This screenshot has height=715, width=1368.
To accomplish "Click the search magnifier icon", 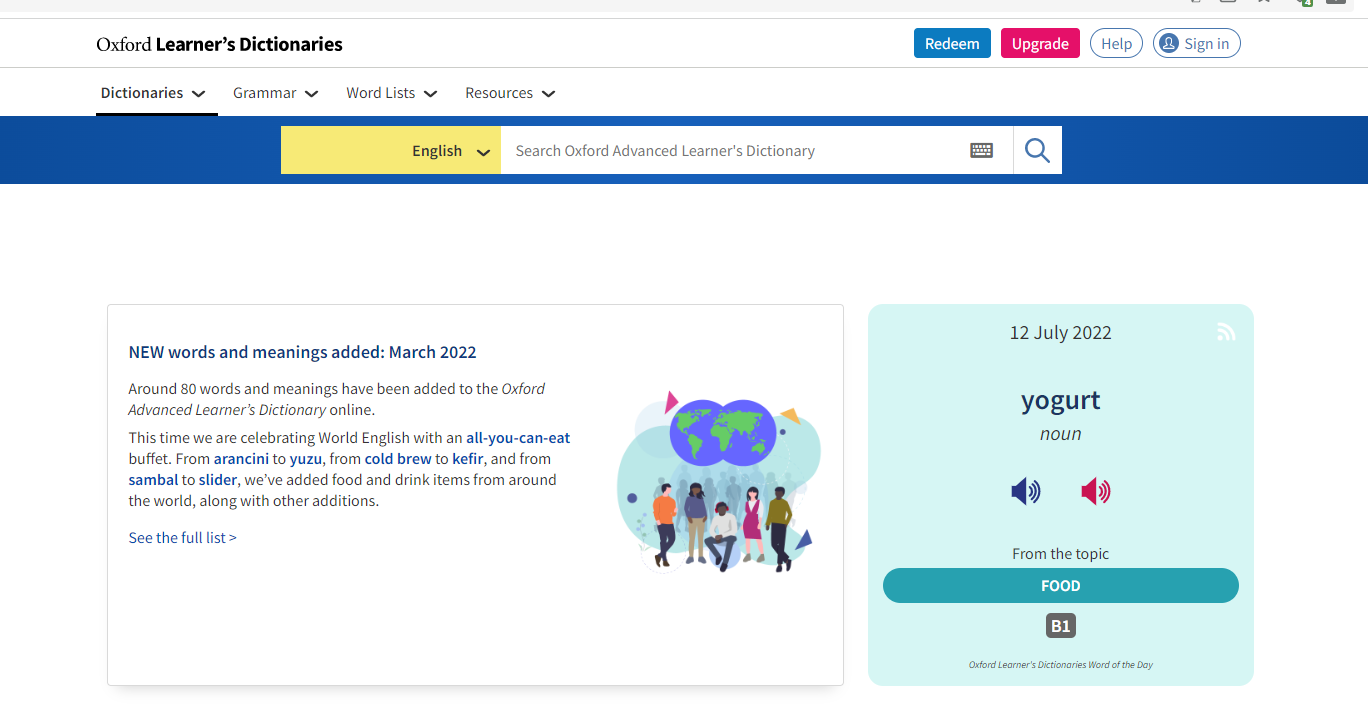I will (x=1037, y=150).
